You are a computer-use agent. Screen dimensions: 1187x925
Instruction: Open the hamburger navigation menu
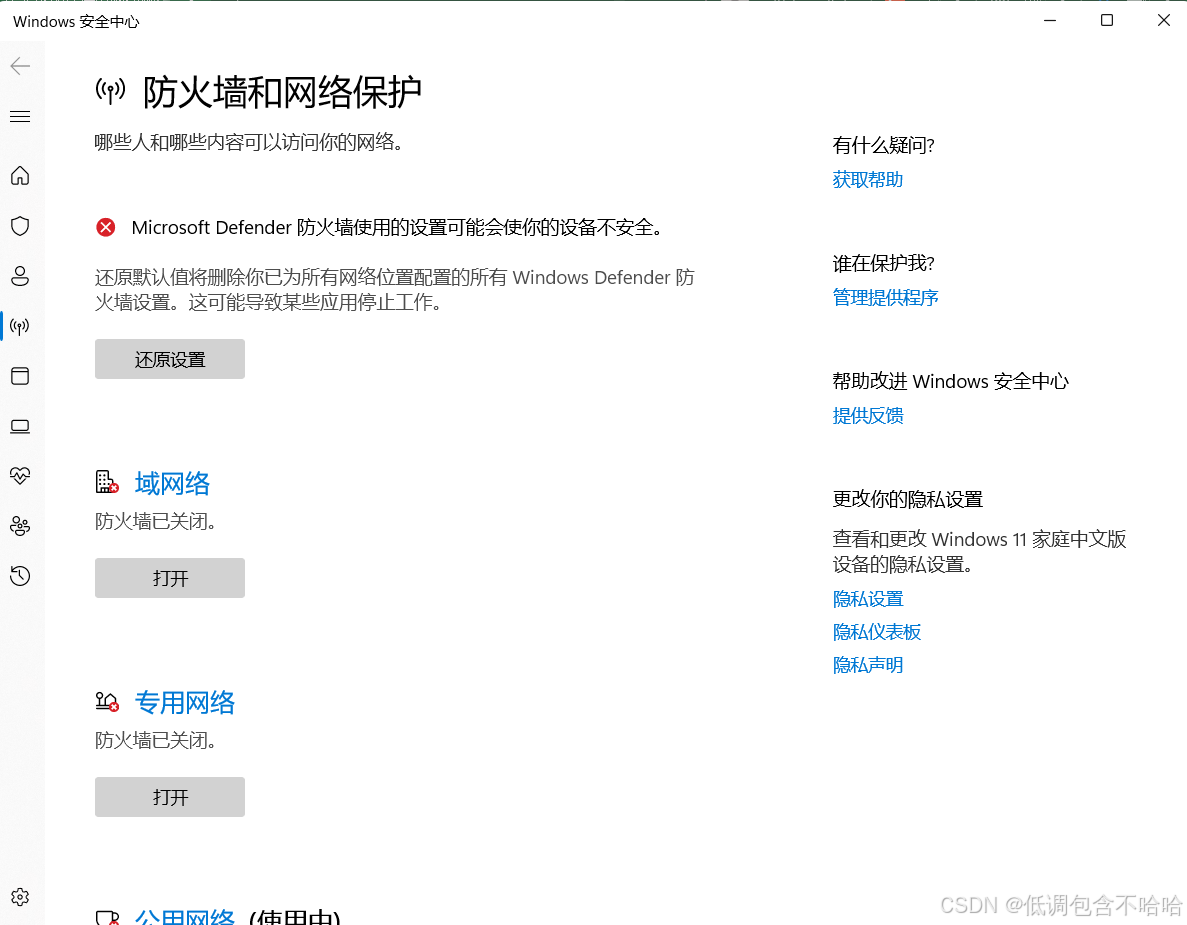[x=20, y=117]
